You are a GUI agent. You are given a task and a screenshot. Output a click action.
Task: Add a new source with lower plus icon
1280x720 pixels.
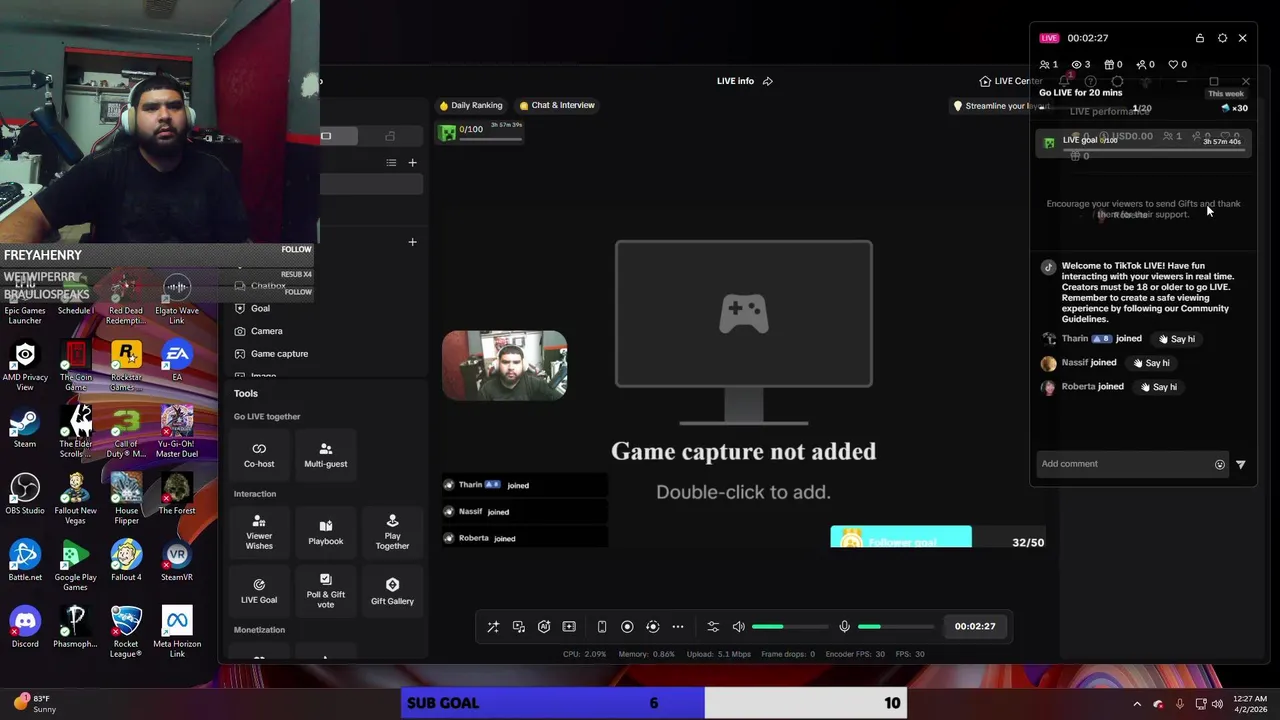tap(412, 242)
